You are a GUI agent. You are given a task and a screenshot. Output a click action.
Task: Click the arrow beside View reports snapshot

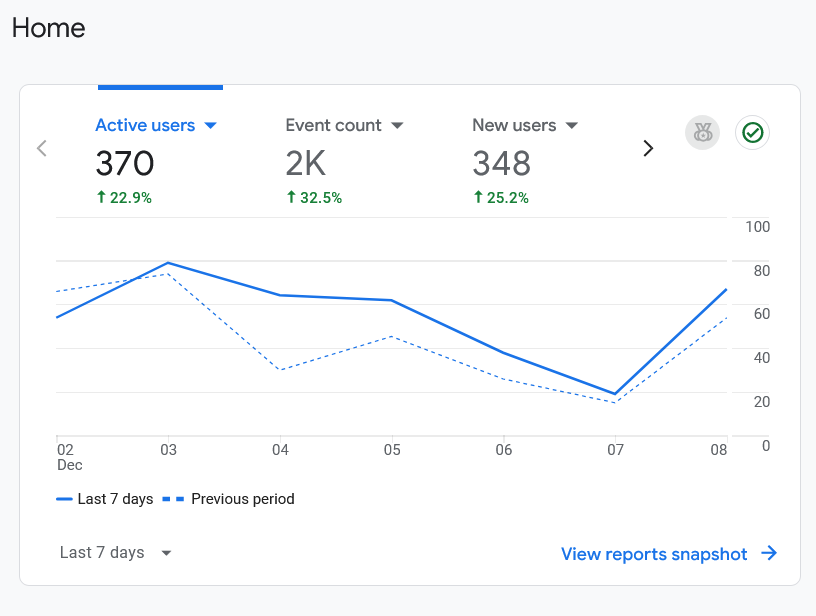(769, 554)
